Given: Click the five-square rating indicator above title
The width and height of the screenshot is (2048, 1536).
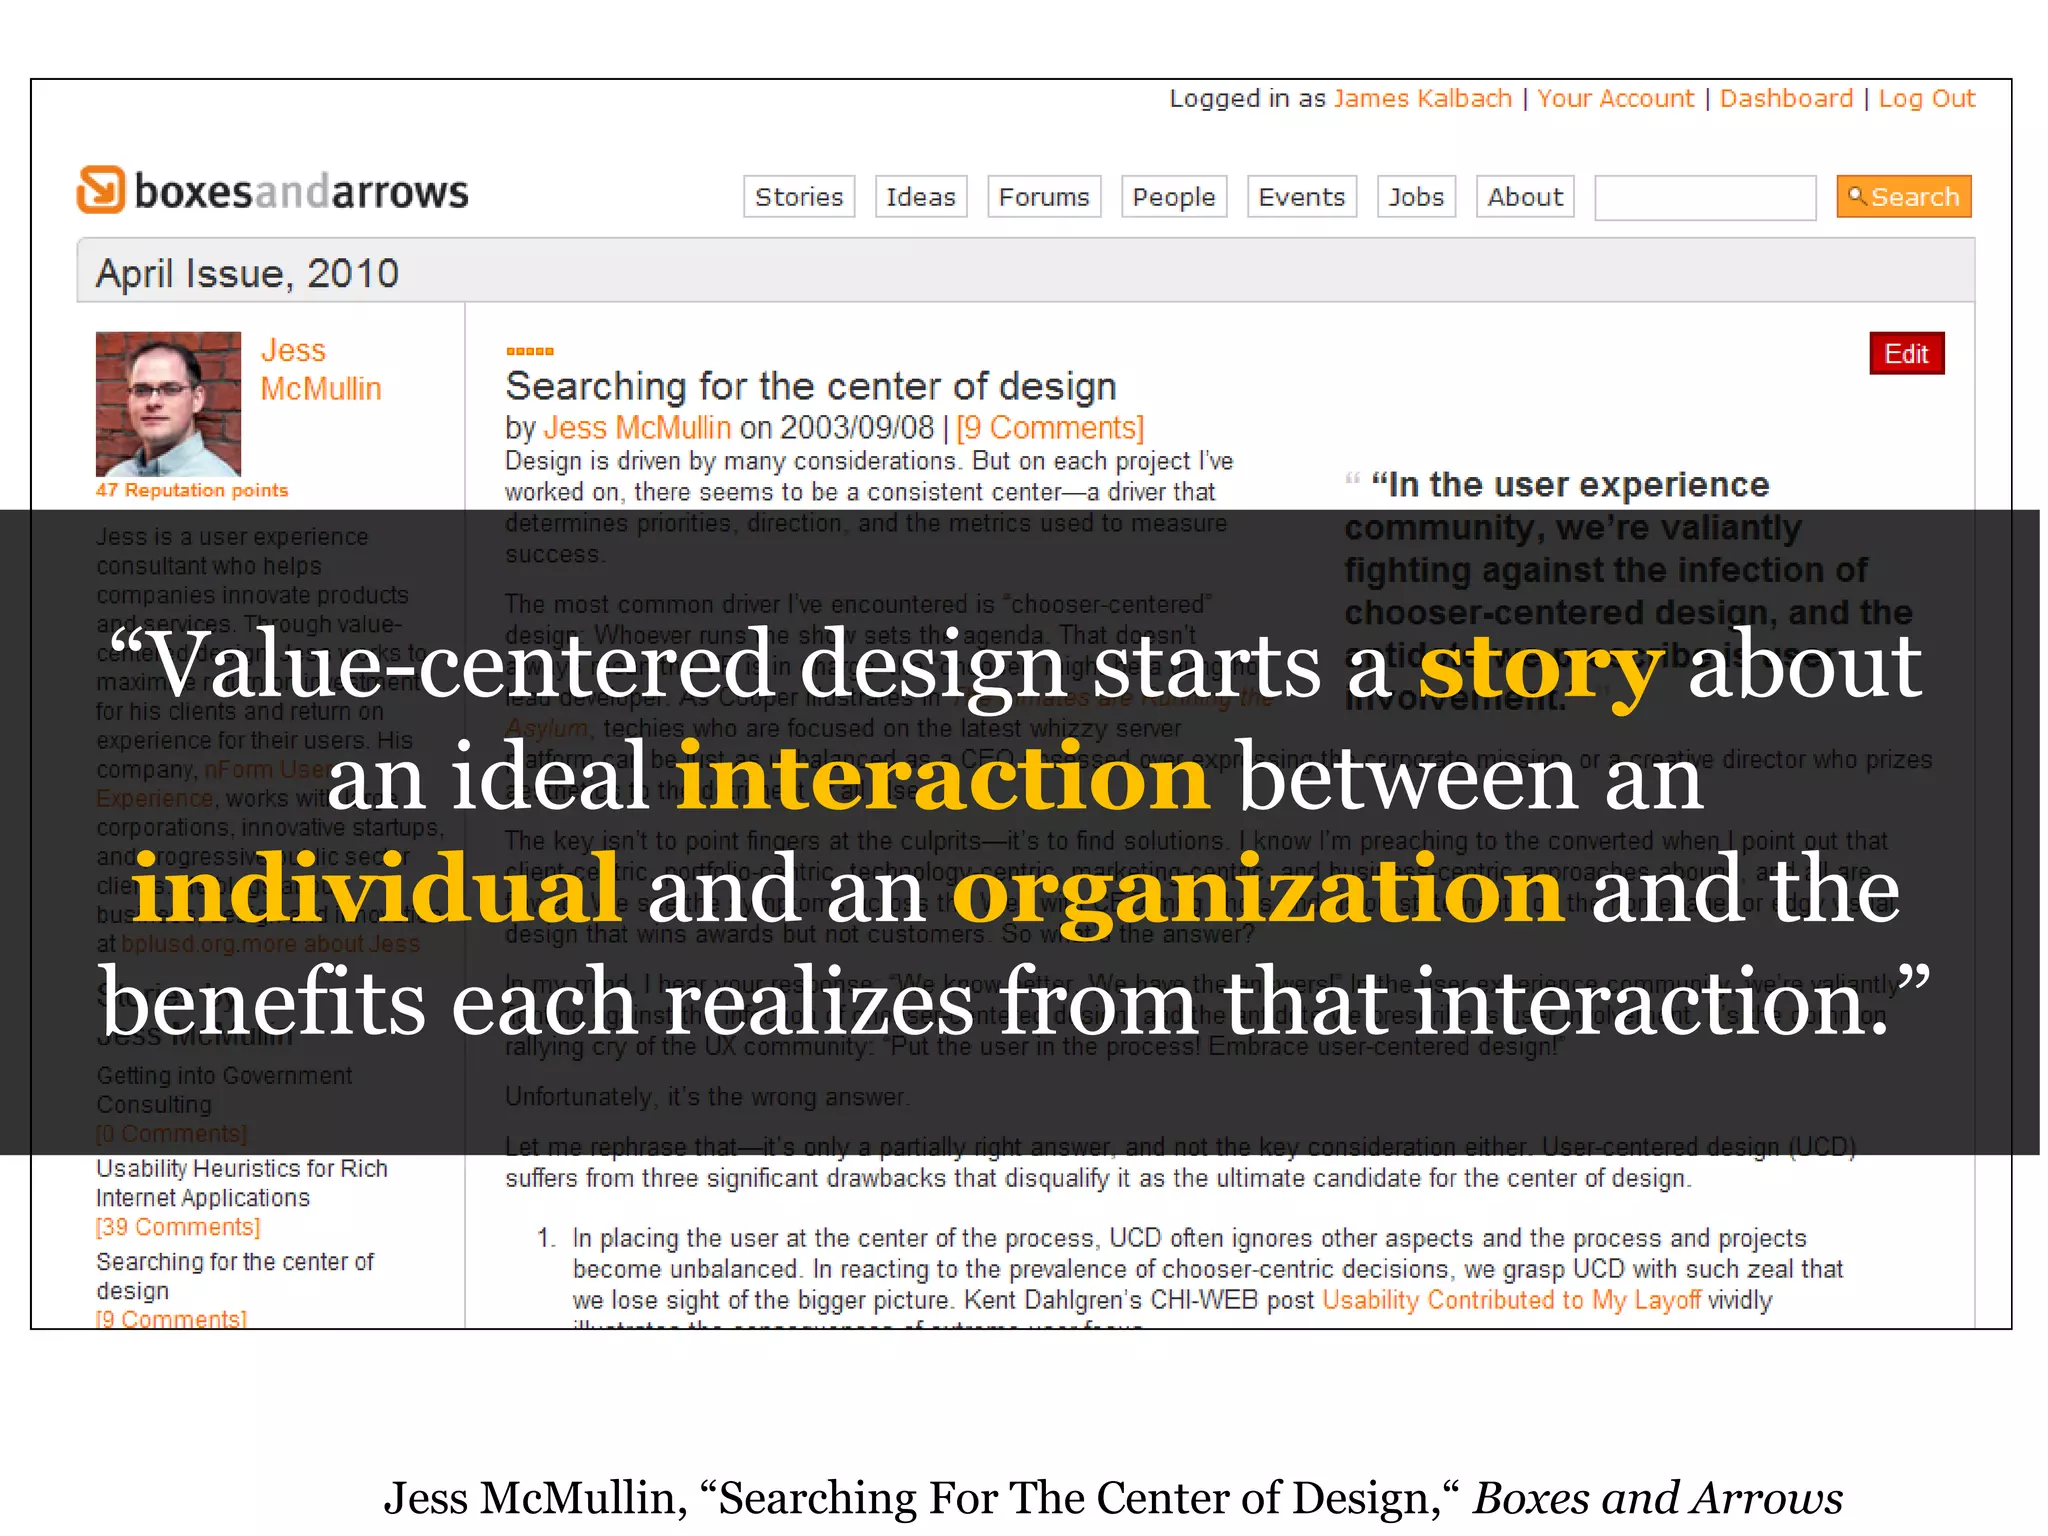Looking at the screenshot, I should coord(530,351).
